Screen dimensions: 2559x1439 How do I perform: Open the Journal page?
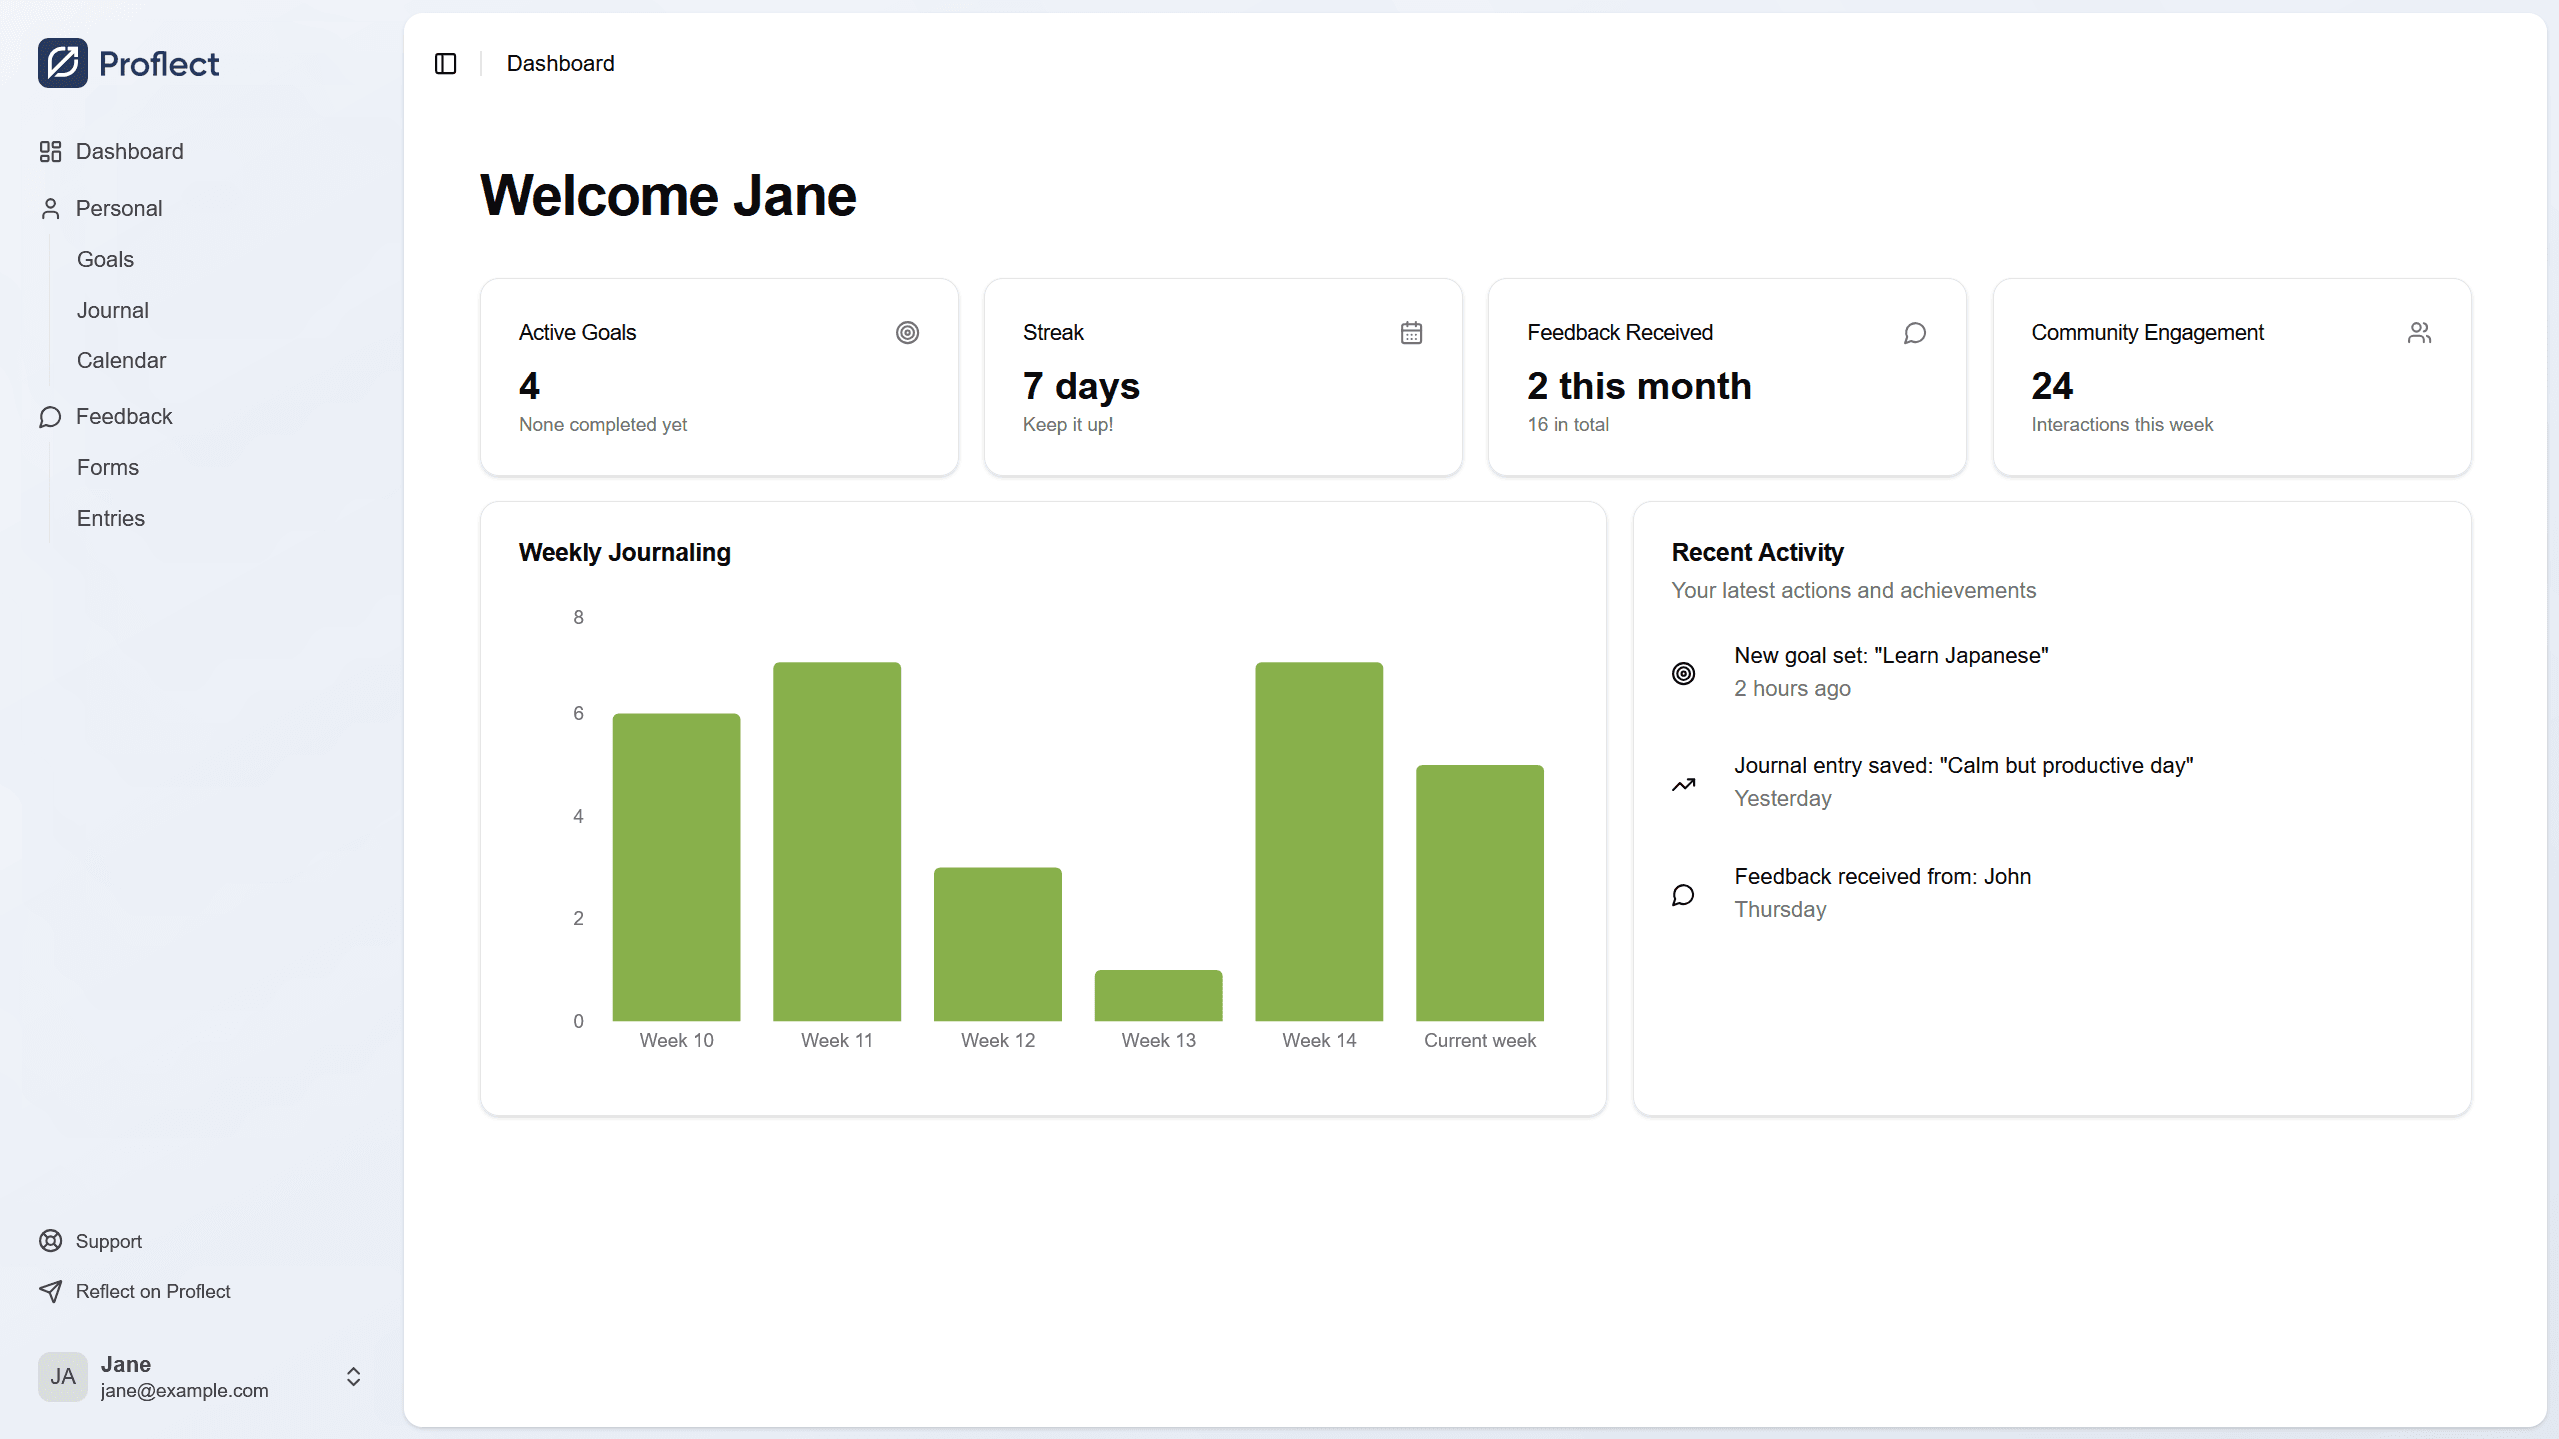click(112, 310)
